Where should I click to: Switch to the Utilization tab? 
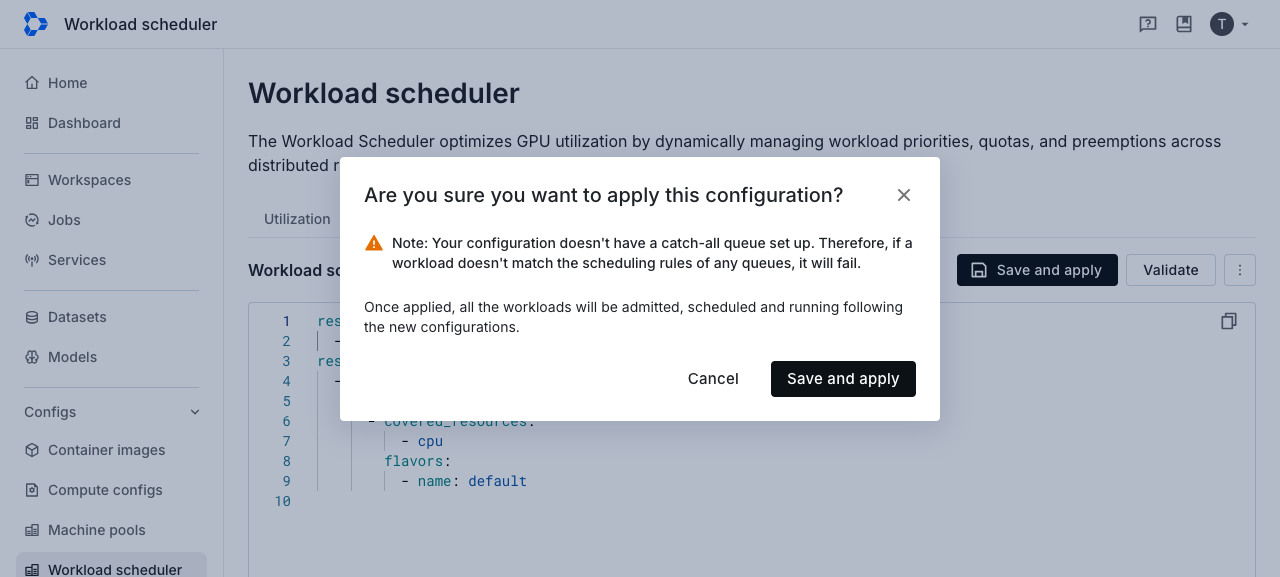(x=297, y=219)
